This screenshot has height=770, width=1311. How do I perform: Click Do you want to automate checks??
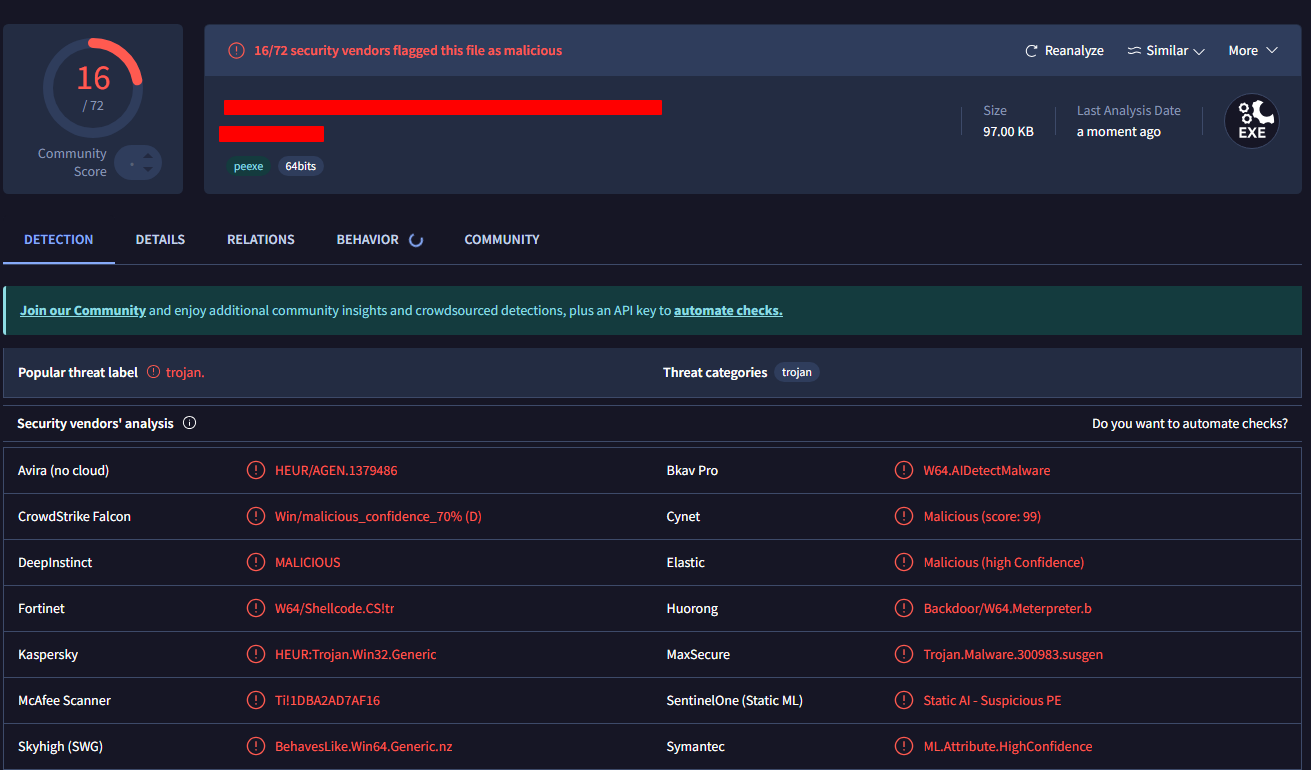tap(1190, 424)
